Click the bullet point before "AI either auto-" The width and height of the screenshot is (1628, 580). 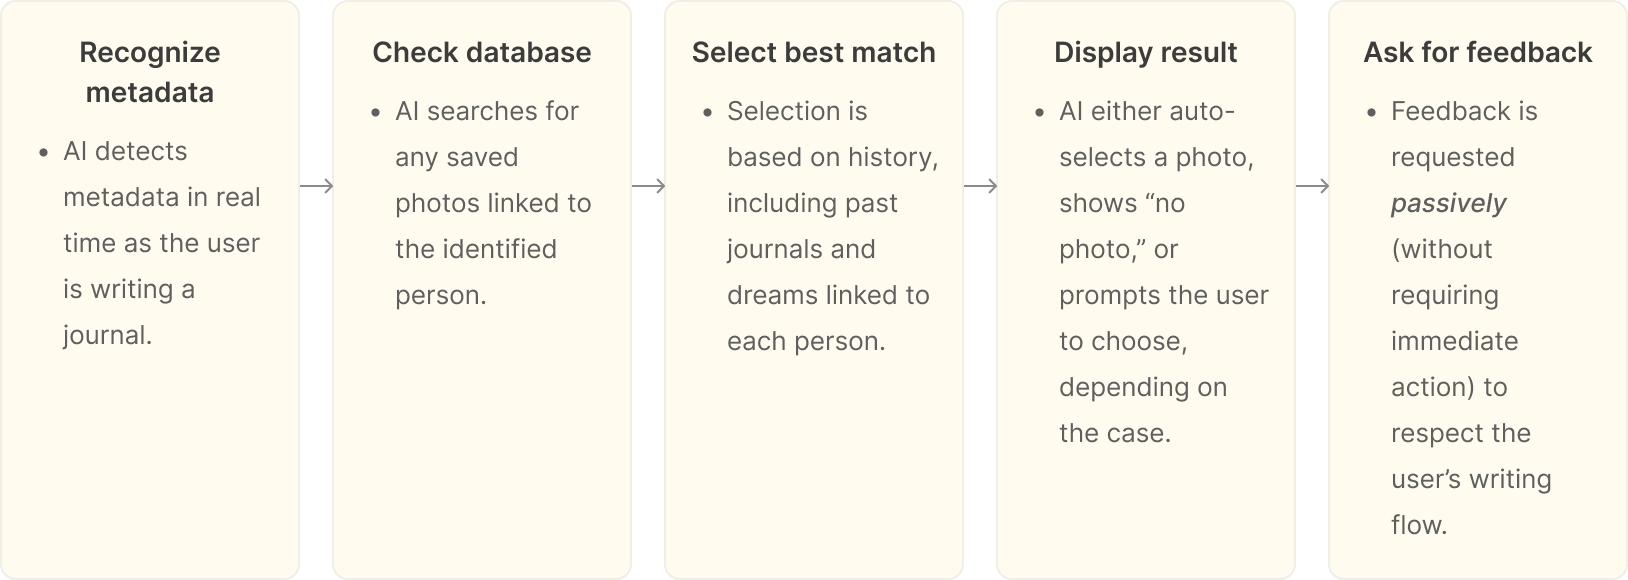[x=1040, y=113]
